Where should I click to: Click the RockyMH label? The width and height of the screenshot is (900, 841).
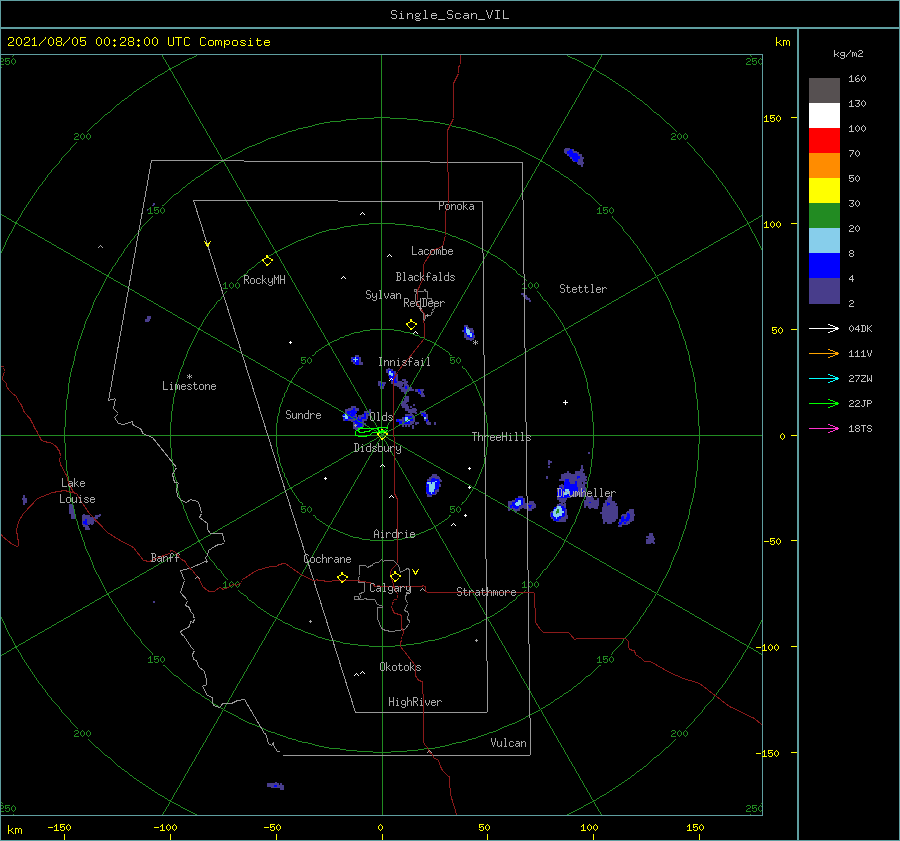tap(264, 280)
